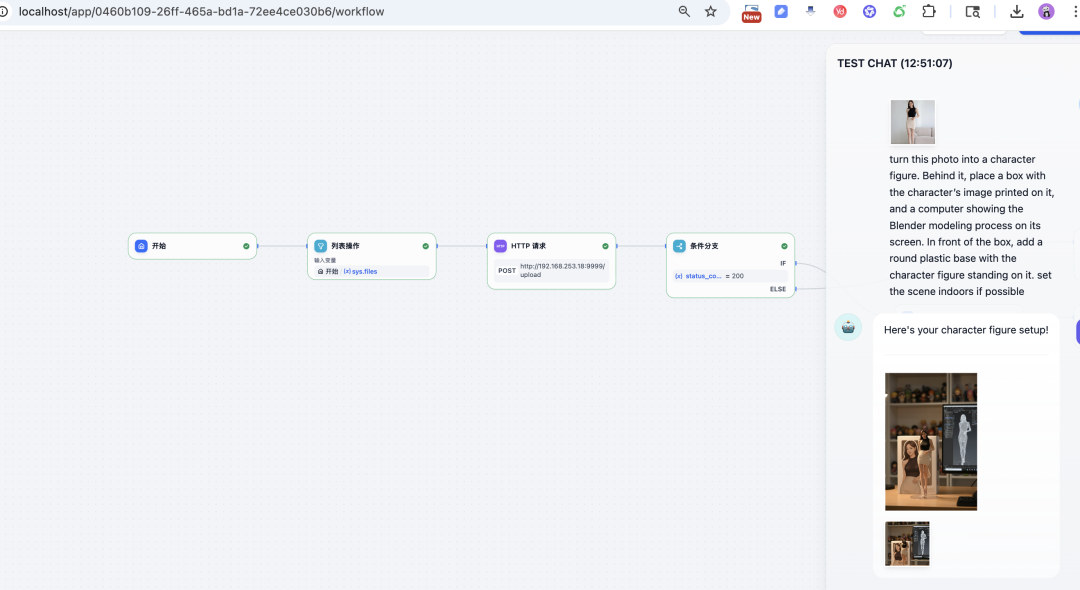Click the 条件分支 condition branch node icon
This screenshot has width=1080, height=590.
(679, 245)
